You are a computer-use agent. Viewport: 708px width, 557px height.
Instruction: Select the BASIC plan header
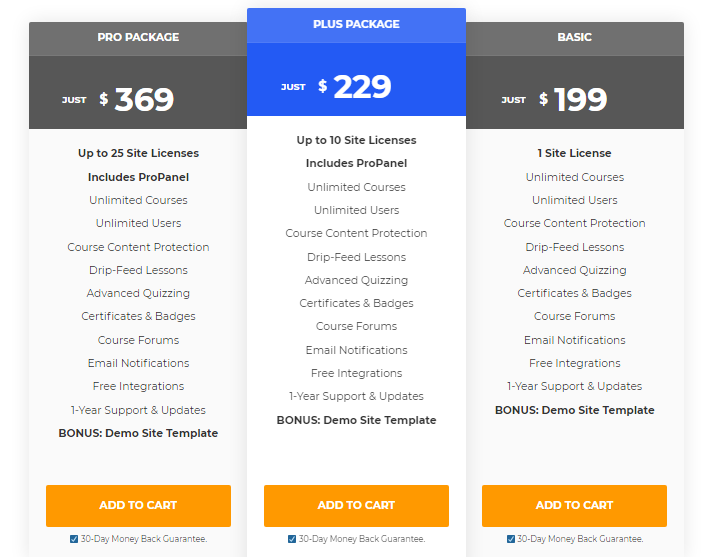click(x=574, y=38)
